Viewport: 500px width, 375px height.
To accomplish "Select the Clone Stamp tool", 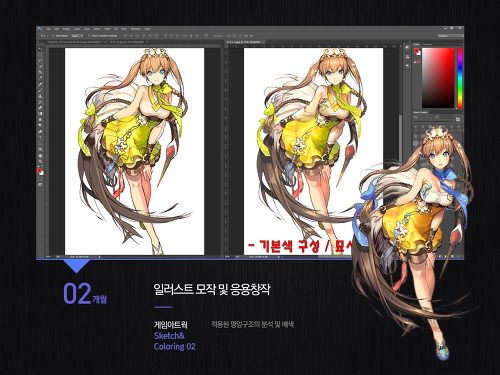I will 40,95.
